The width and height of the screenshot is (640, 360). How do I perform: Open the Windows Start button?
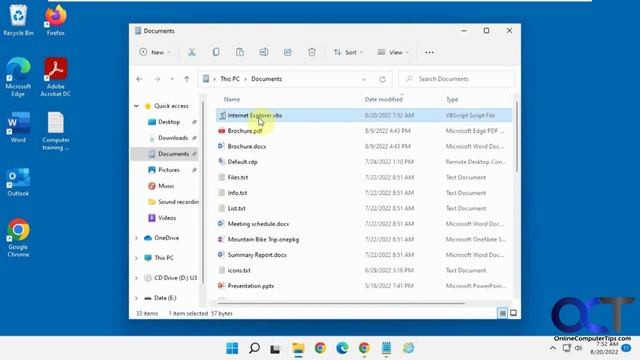[x=232, y=348]
